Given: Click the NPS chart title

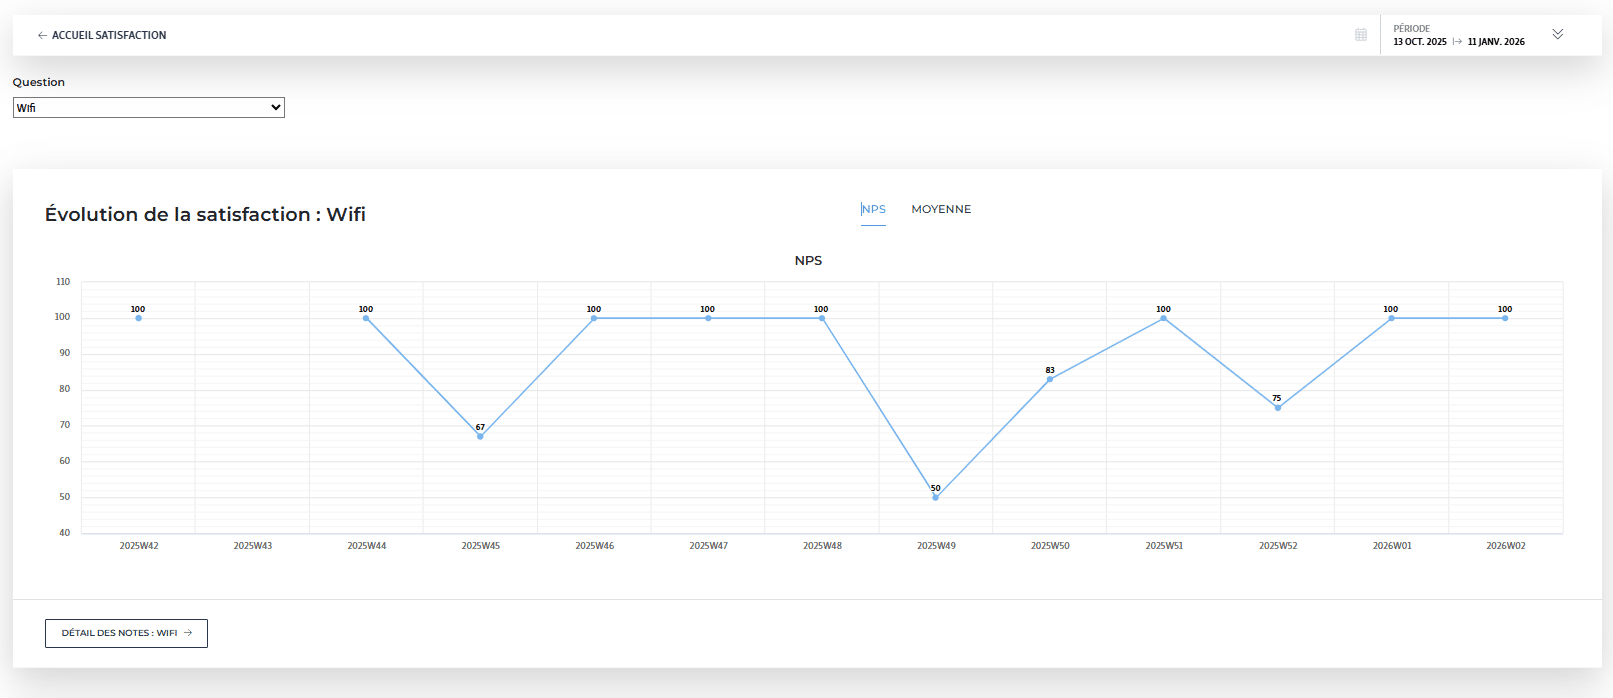Looking at the screenshot, I should (808, 261).
